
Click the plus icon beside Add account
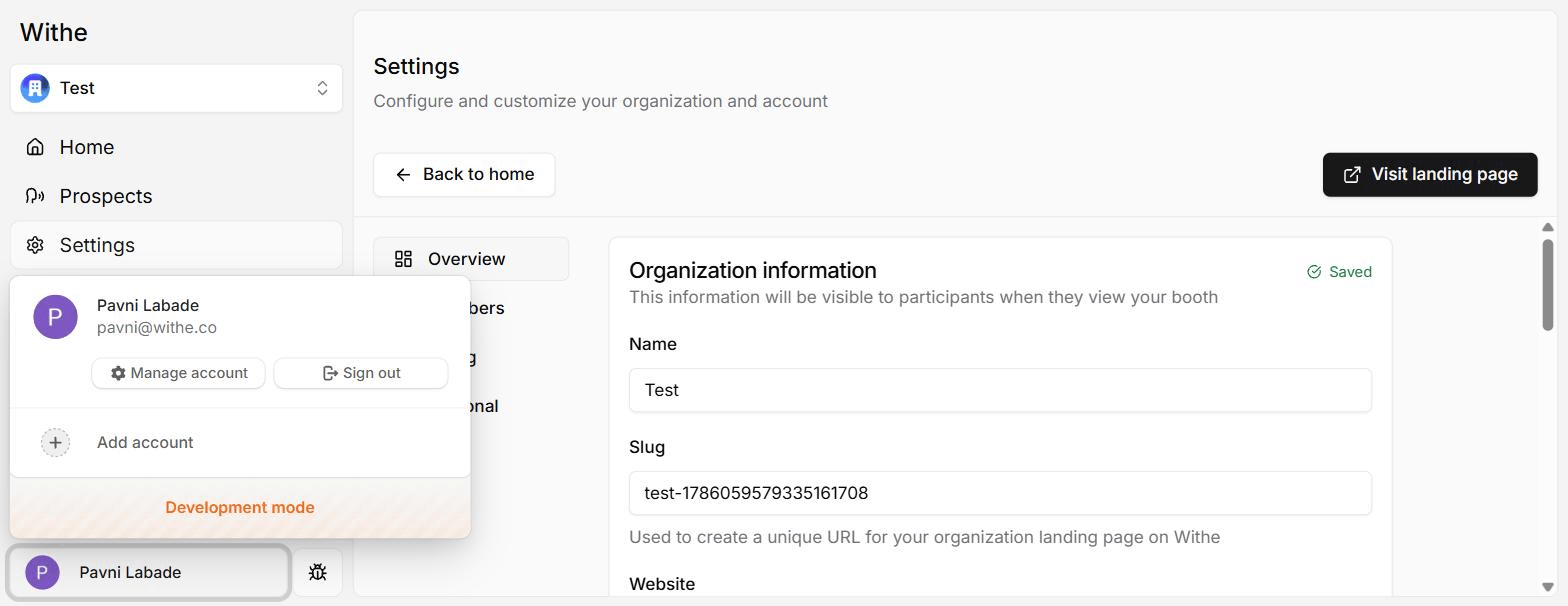pos(55,442)
